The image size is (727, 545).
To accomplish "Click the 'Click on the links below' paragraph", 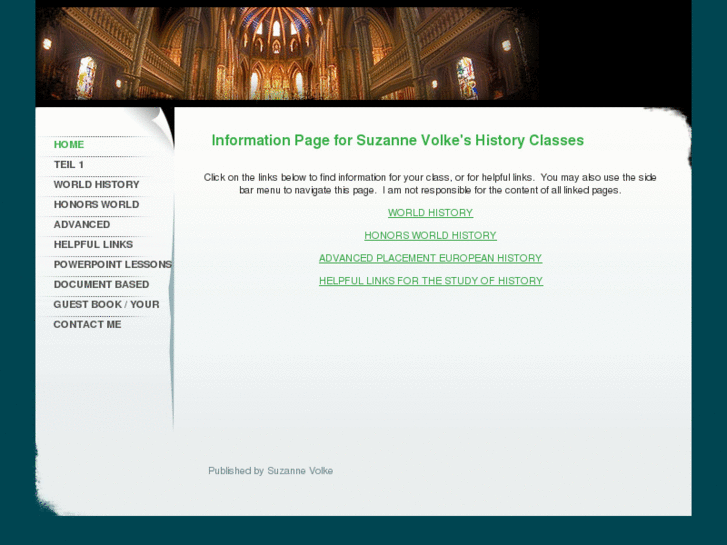I will click(x=430, y=184).
